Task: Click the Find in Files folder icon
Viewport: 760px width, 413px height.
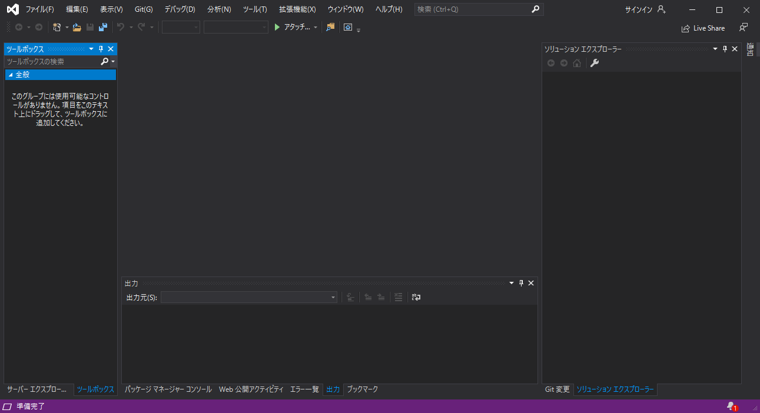Action: click(x=330, y=27)
